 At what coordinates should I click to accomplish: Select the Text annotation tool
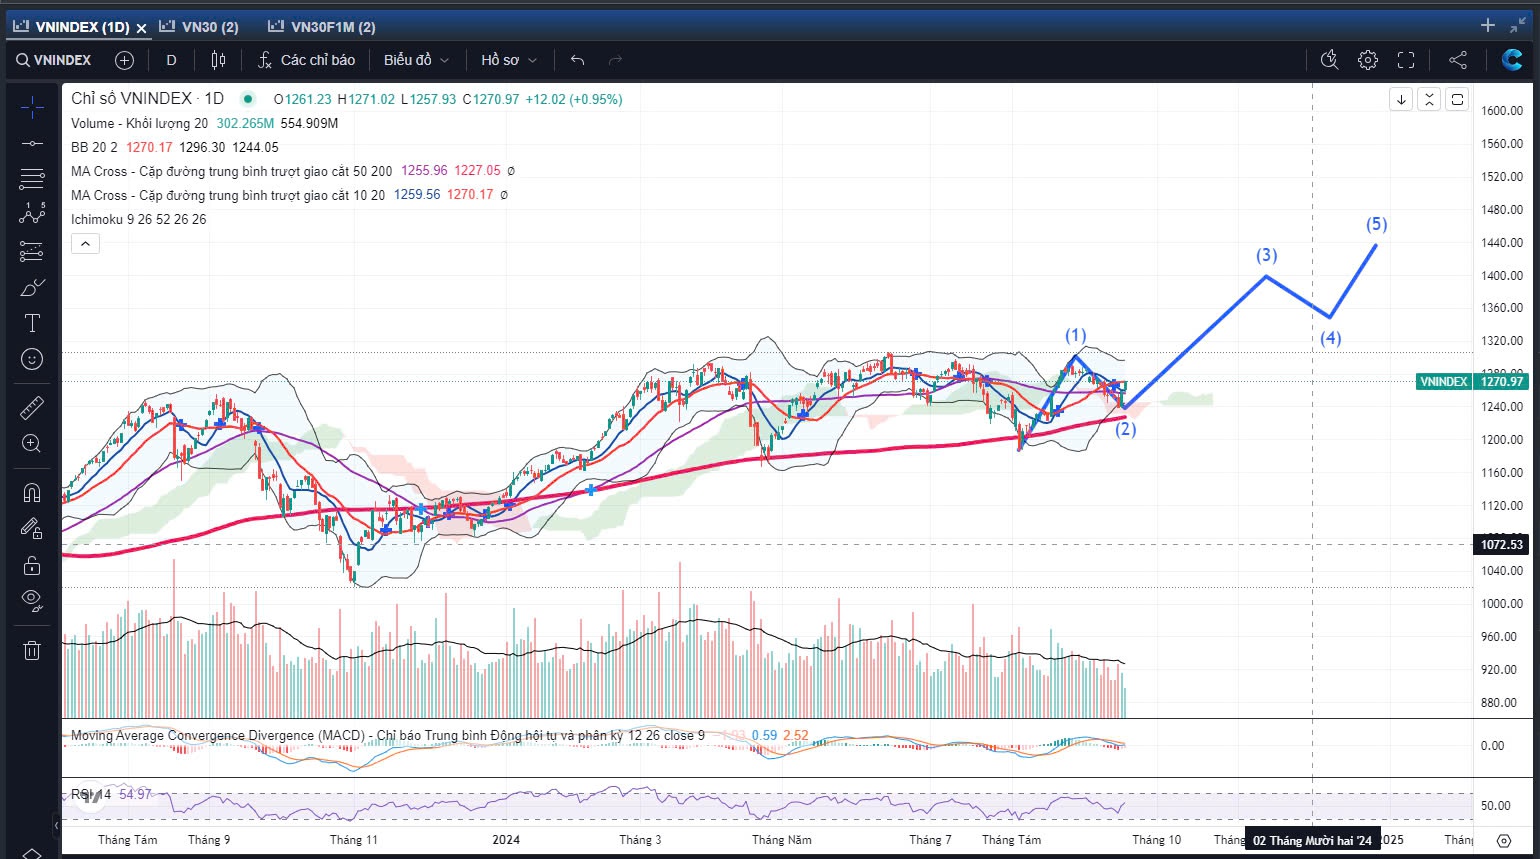click(x=32, y=323)
